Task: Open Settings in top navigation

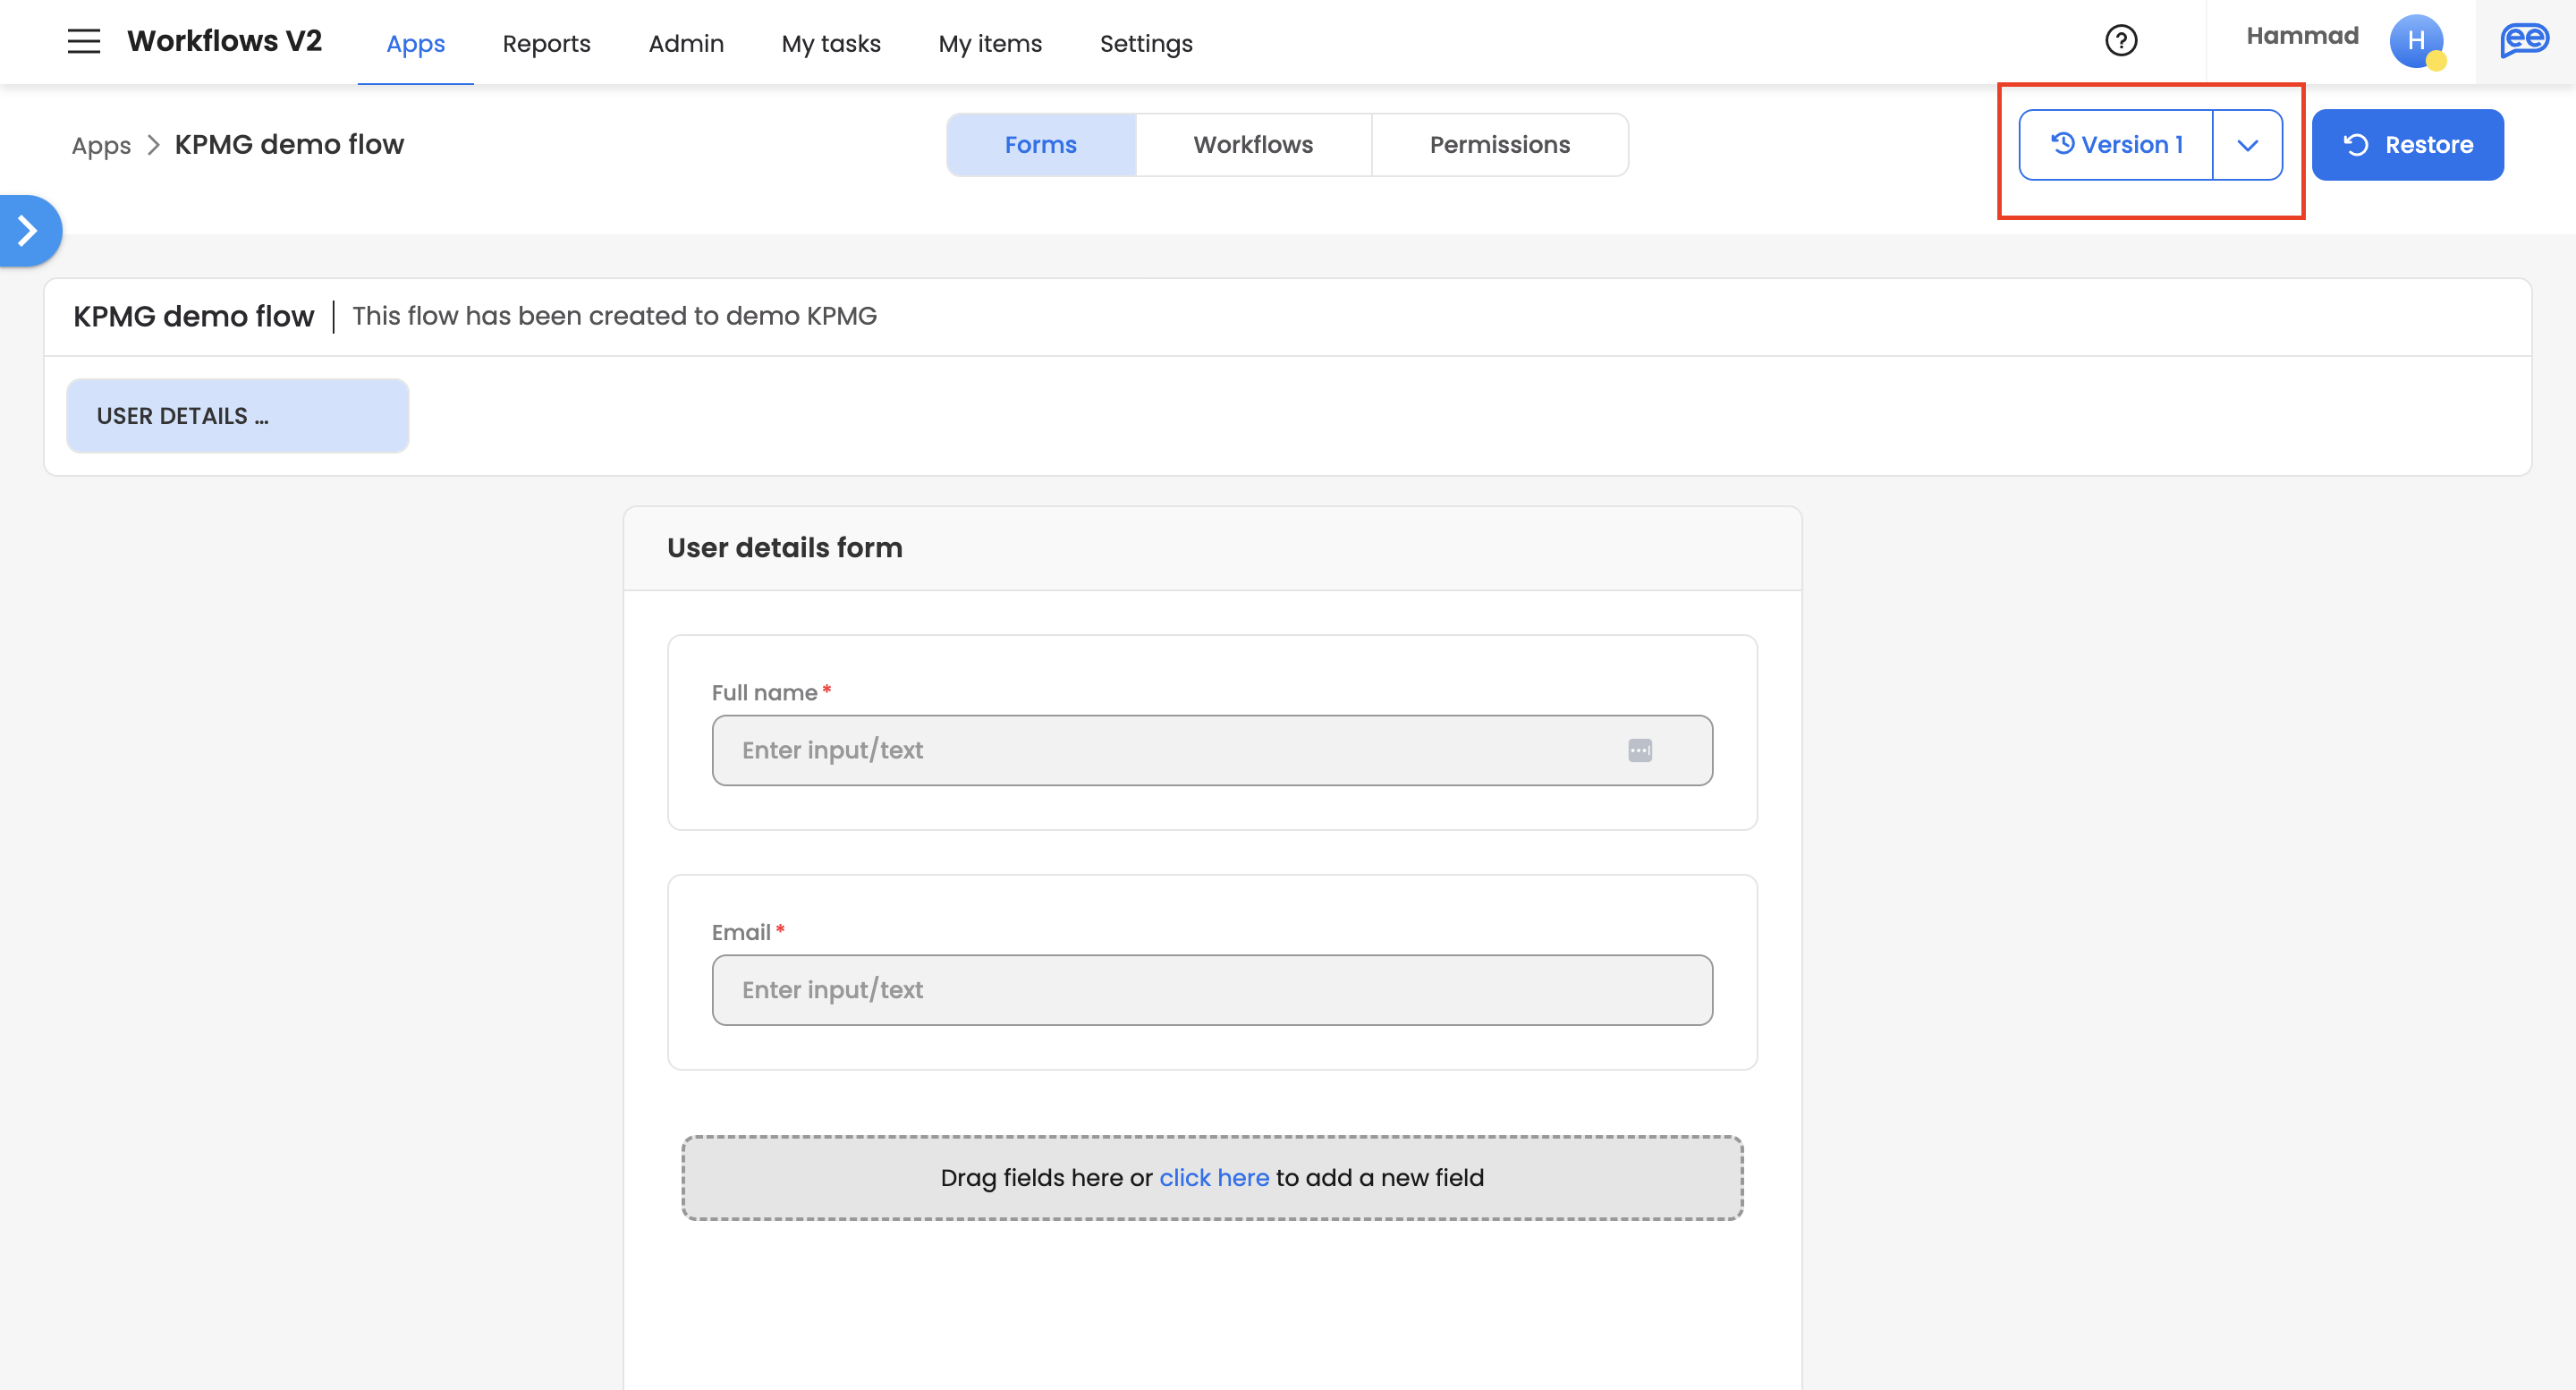Action: tap(1146, 43)
